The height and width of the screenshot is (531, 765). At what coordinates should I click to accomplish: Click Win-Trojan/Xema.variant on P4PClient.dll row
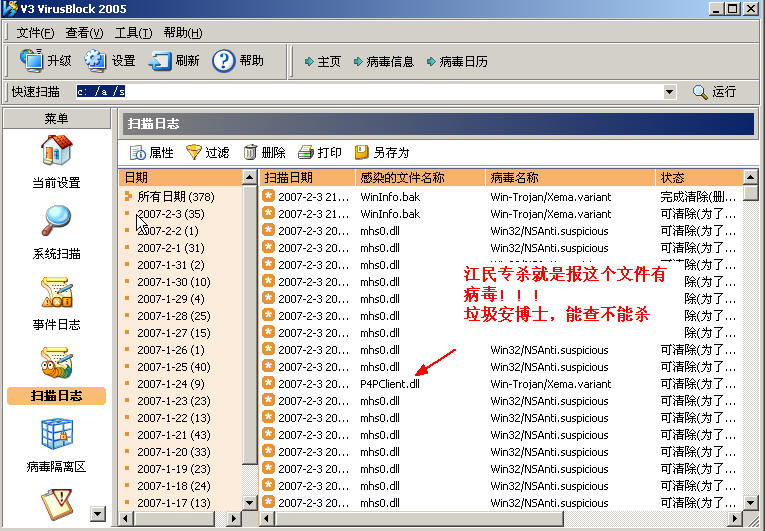click(551, 384)
